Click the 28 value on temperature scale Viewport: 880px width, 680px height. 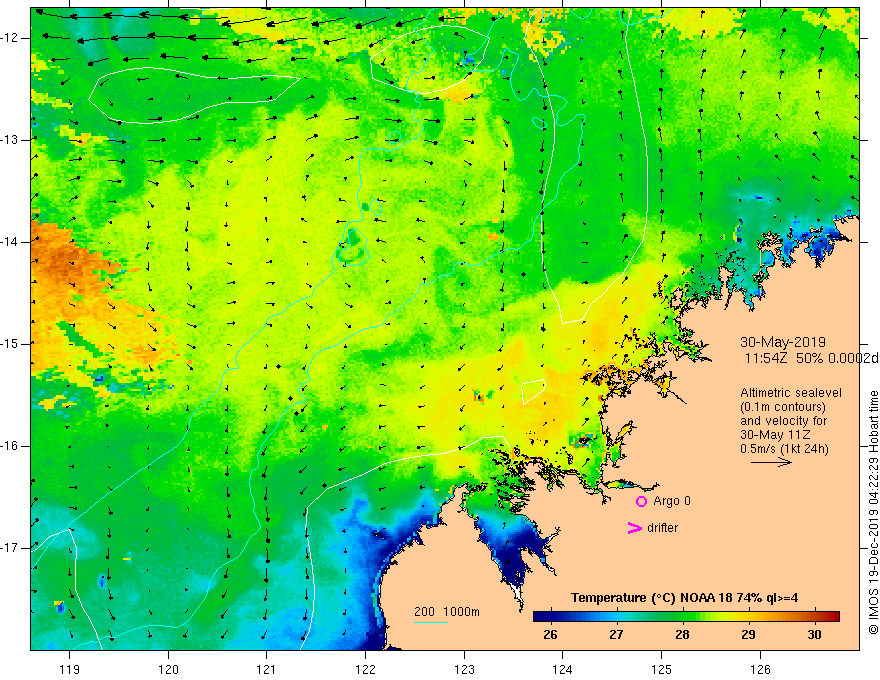682,635
